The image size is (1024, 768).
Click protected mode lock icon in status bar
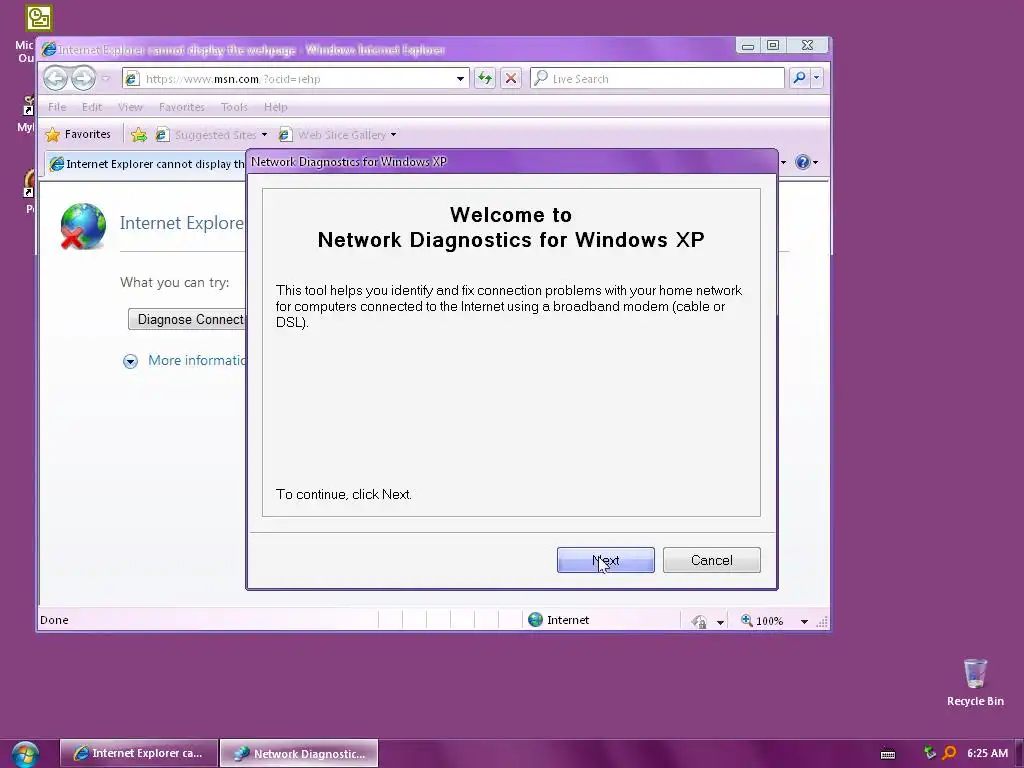coord(699,621)
